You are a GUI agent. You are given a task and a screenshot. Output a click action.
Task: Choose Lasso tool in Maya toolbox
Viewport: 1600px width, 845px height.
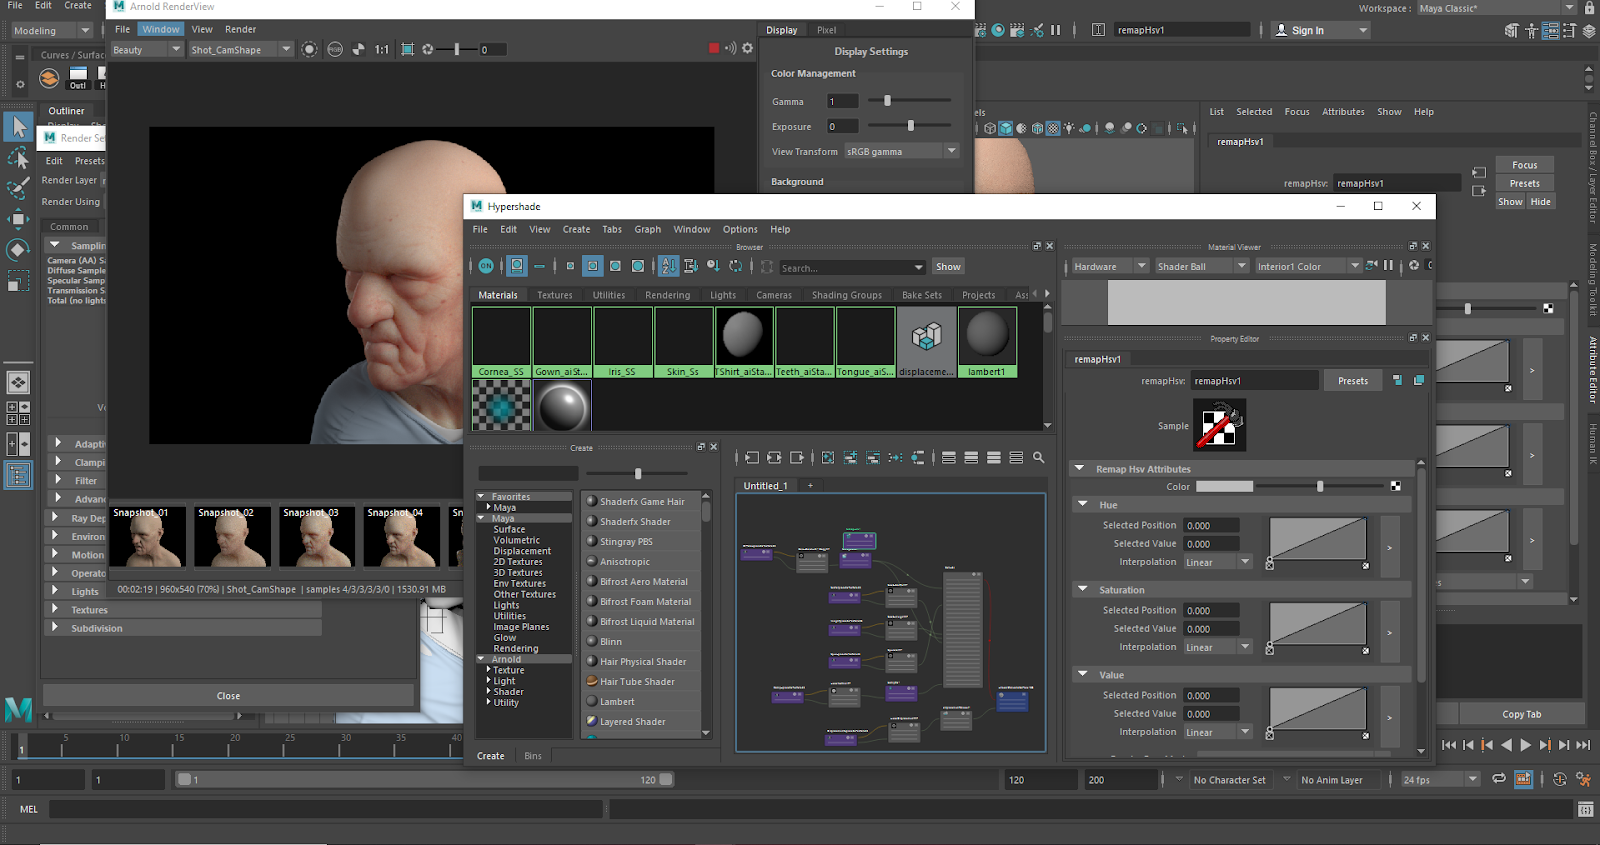tap(18, 158)
